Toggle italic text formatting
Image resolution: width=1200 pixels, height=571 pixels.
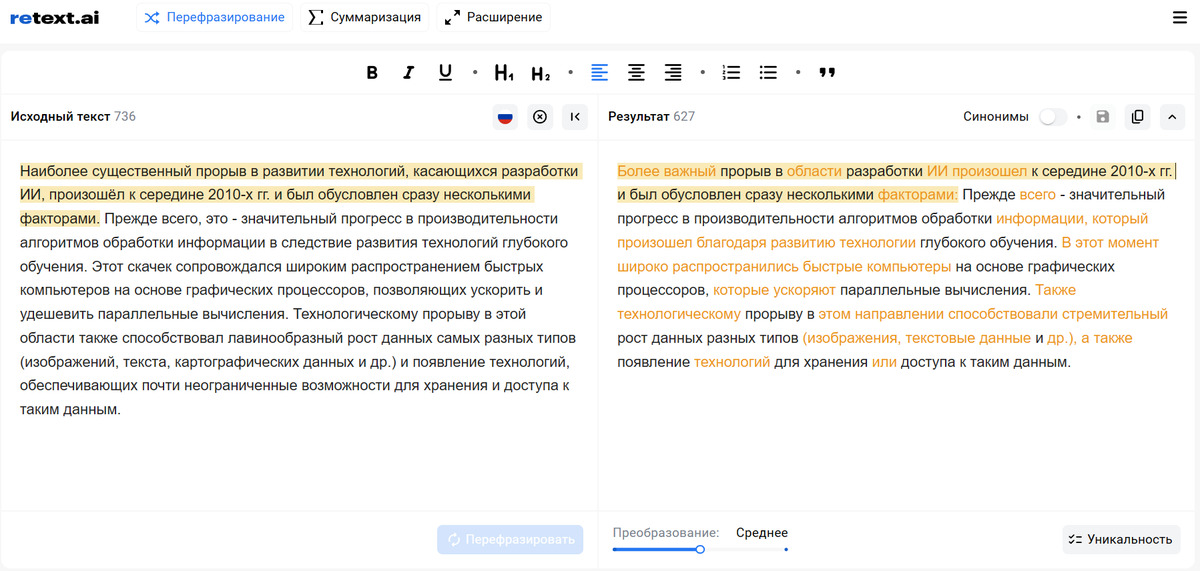tap(408, 73)
